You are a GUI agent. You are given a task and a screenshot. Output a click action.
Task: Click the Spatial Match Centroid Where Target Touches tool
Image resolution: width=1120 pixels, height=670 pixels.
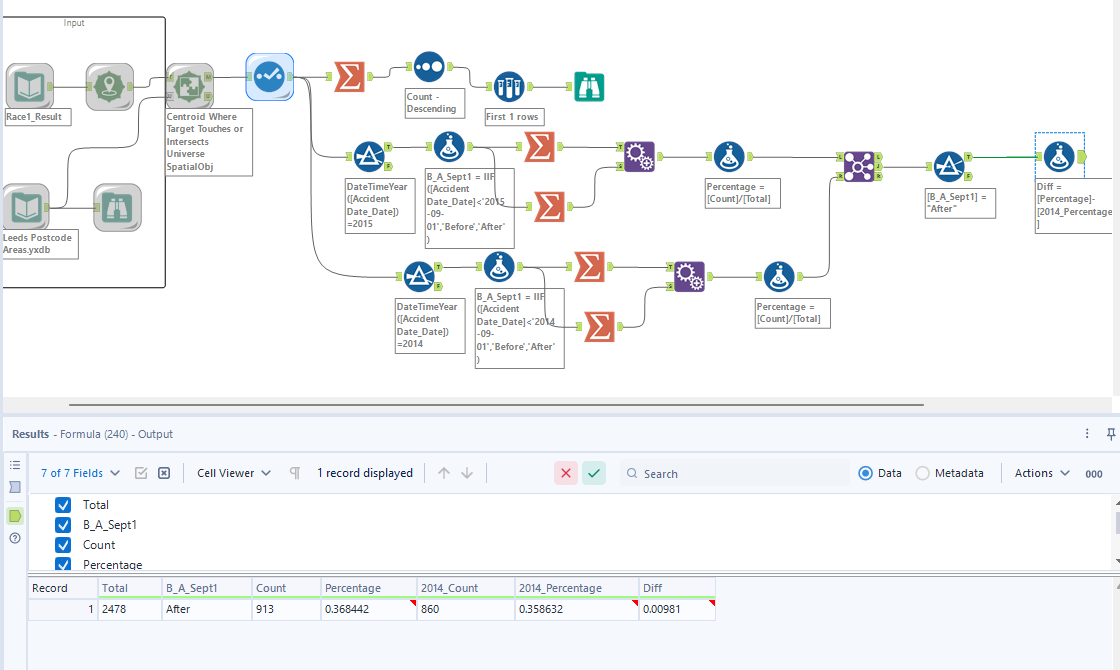190,86
